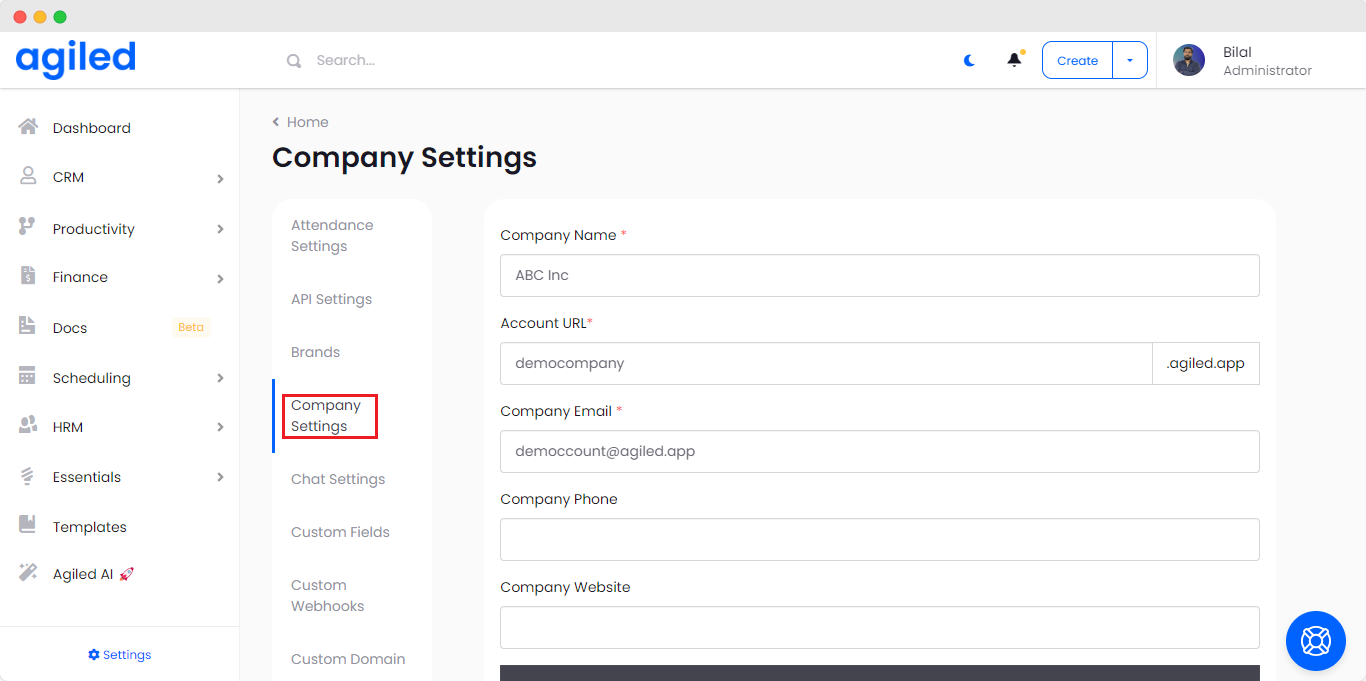Open notifications via the bell icon
This screenshot has width=1366, height=681.
point(1014,60)
